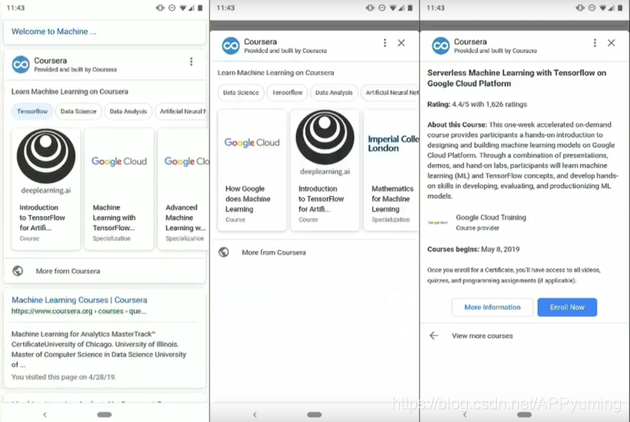Tap Coursera logo in left phone card
Image resolution: width=630 pixels, height=422 pixels.
click(21, 65)
